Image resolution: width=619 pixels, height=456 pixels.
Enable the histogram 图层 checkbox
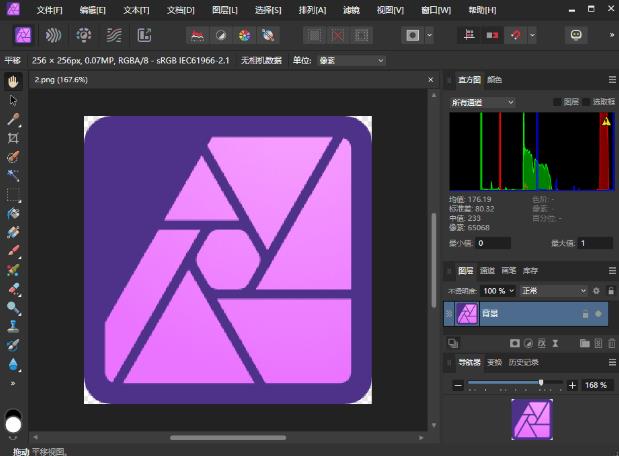(557, 102)
